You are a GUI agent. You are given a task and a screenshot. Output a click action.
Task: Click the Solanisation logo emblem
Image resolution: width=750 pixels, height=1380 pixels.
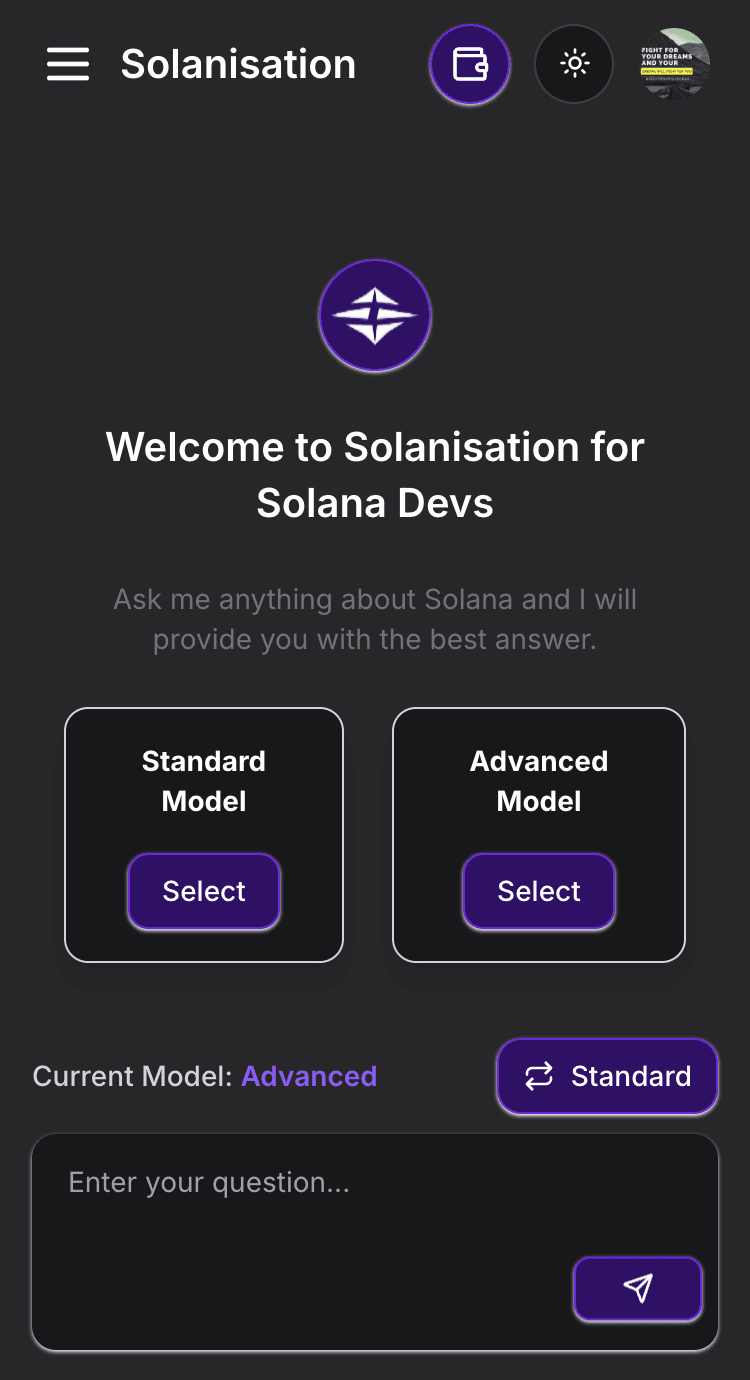click(375, 316)
